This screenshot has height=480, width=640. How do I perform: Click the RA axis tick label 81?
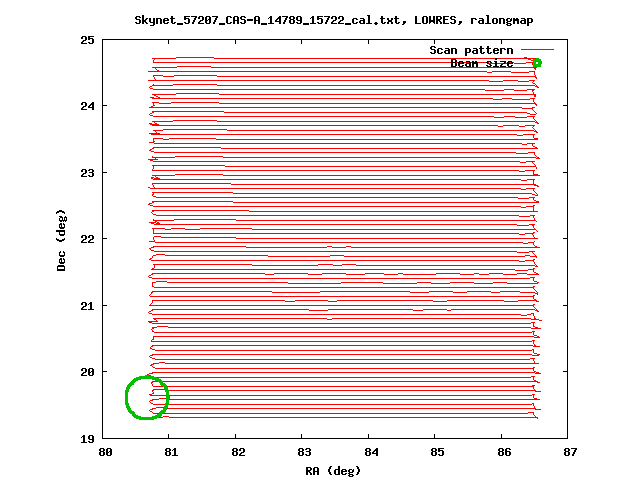click(171, 452)
